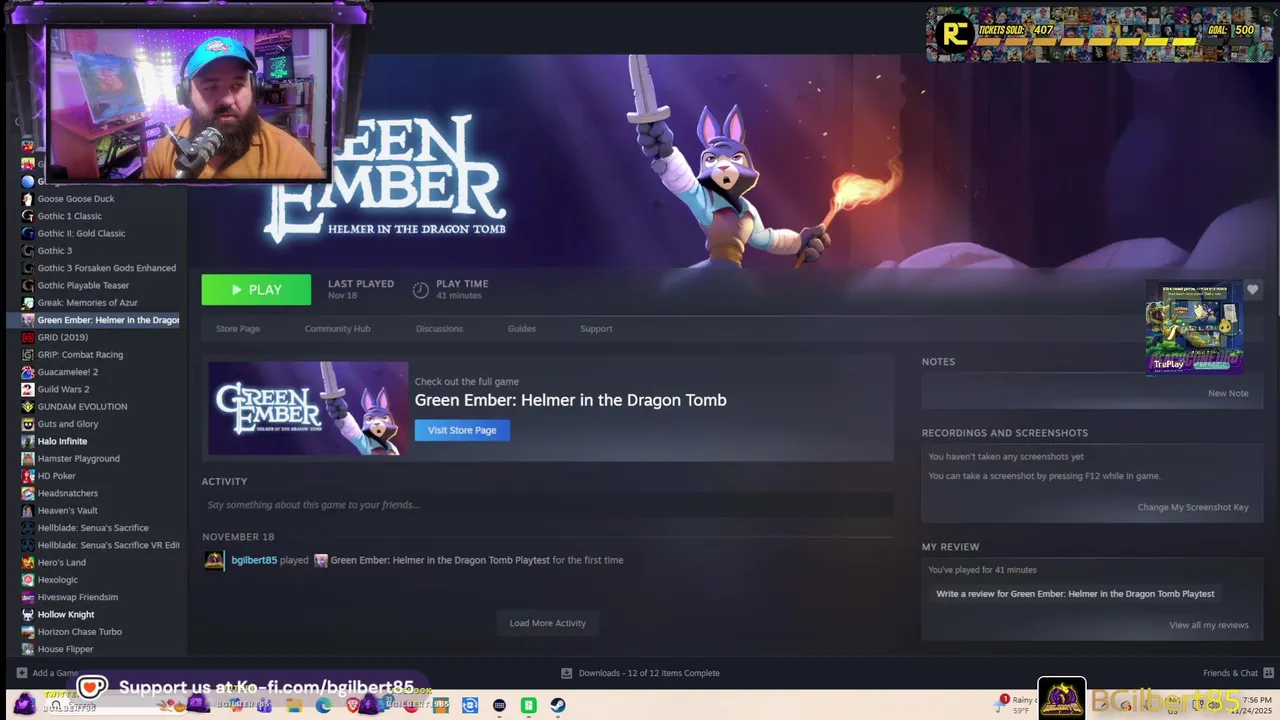Click the Green Ember full game banner thumbnail

click(x=308, y=408)
